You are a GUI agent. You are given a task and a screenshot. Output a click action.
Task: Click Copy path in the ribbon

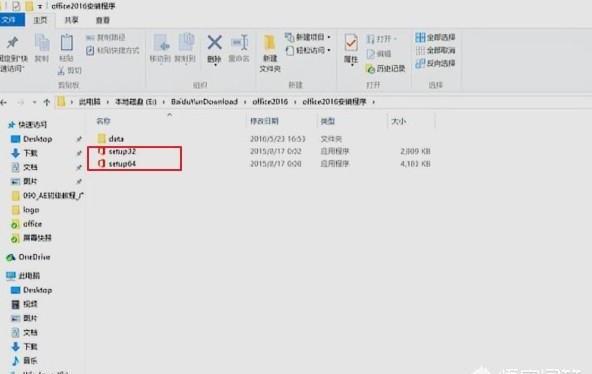tap(106, 37)
